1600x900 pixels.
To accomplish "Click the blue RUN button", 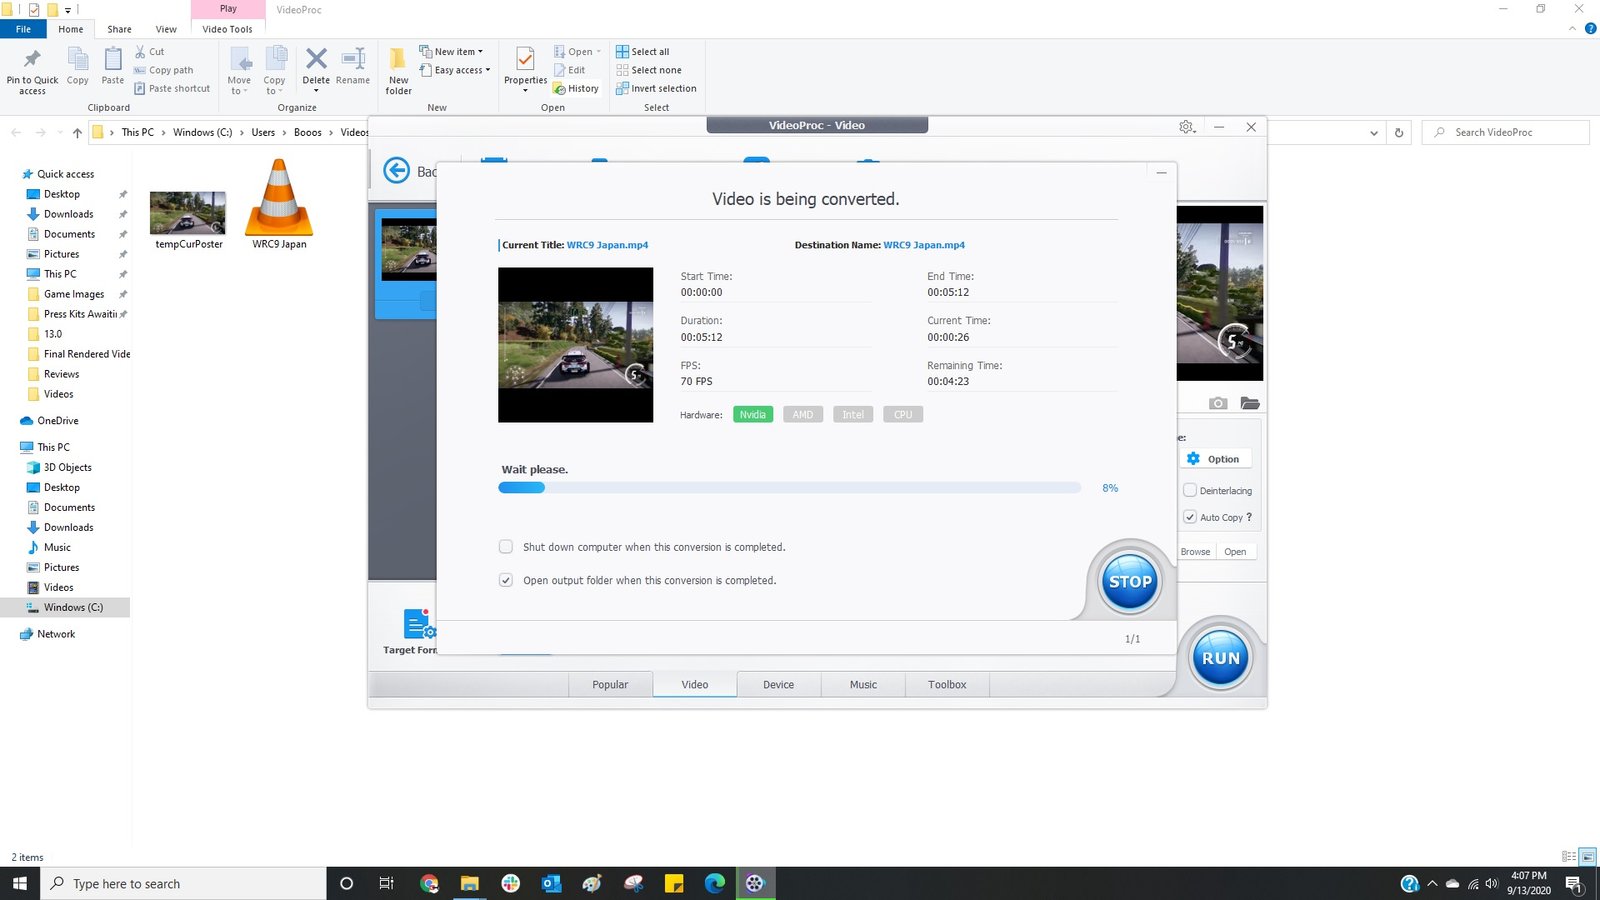I will click(1220, 658).
